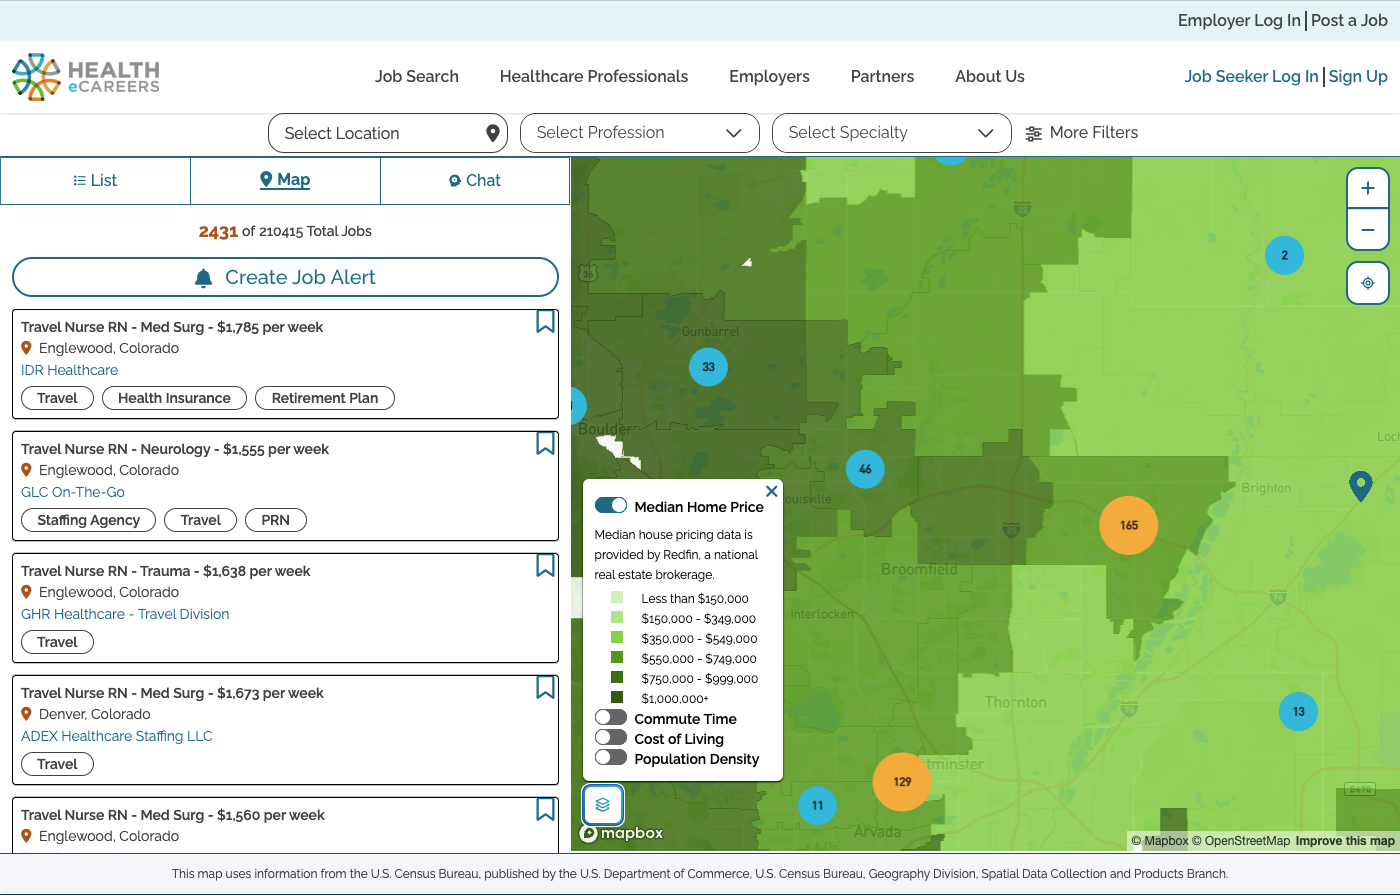This screenshot has height=895, width=1400.
Task: Switch to the List tab
Action: point(95,180)
